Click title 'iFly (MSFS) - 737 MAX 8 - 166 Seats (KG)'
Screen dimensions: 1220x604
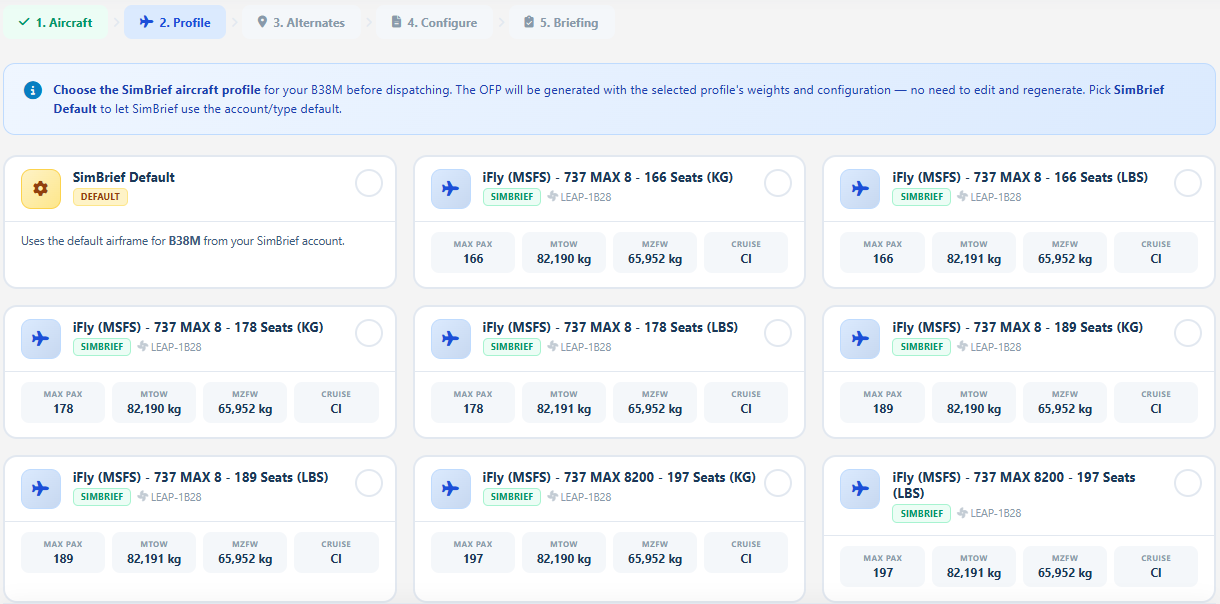click(608, 177)
